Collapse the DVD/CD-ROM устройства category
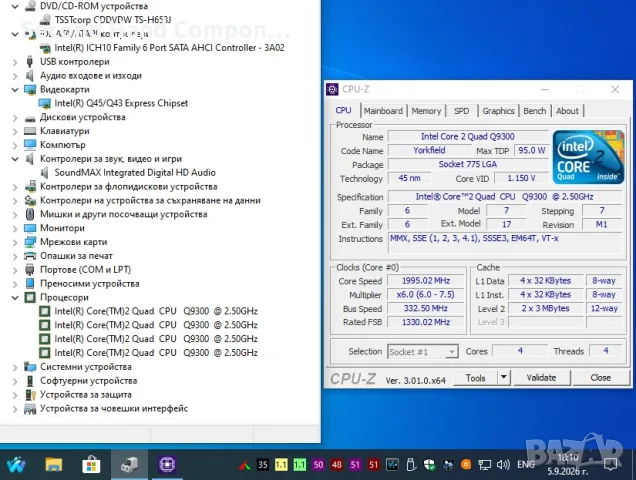 click(x=15, y=6)
